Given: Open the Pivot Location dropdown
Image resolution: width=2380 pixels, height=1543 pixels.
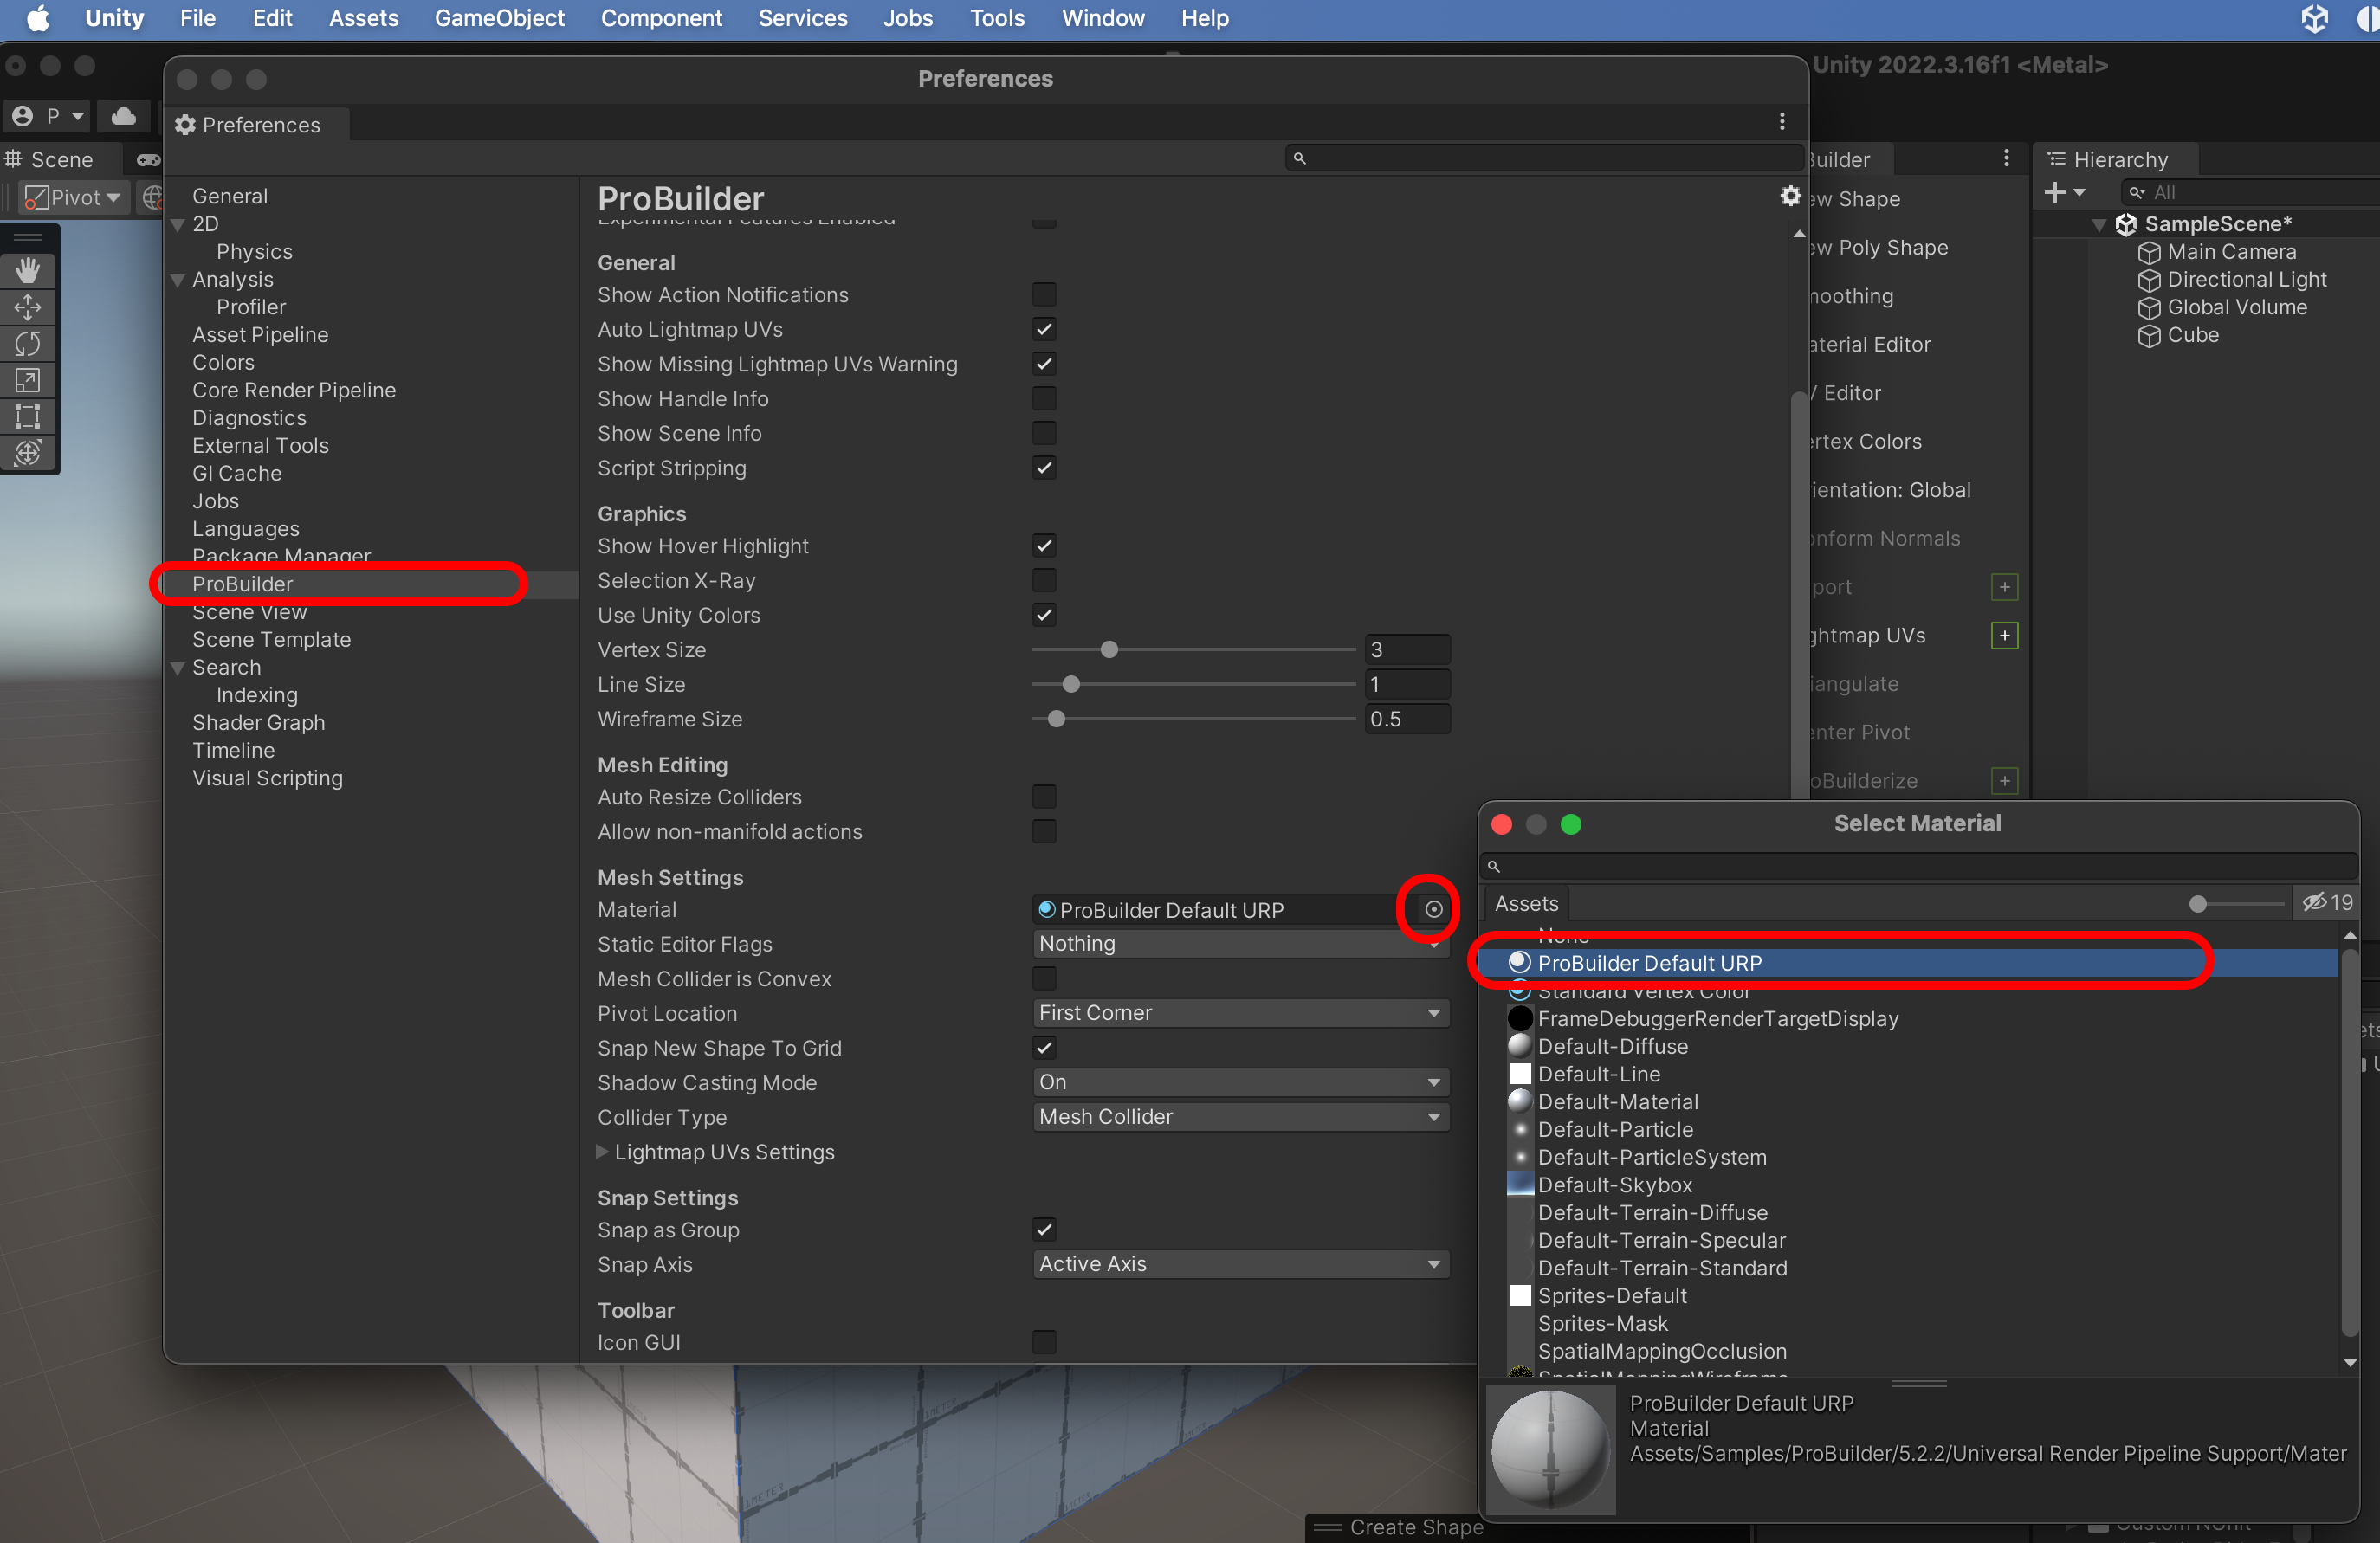Looking at the screenshot, I should (x=1240, y=1013).
